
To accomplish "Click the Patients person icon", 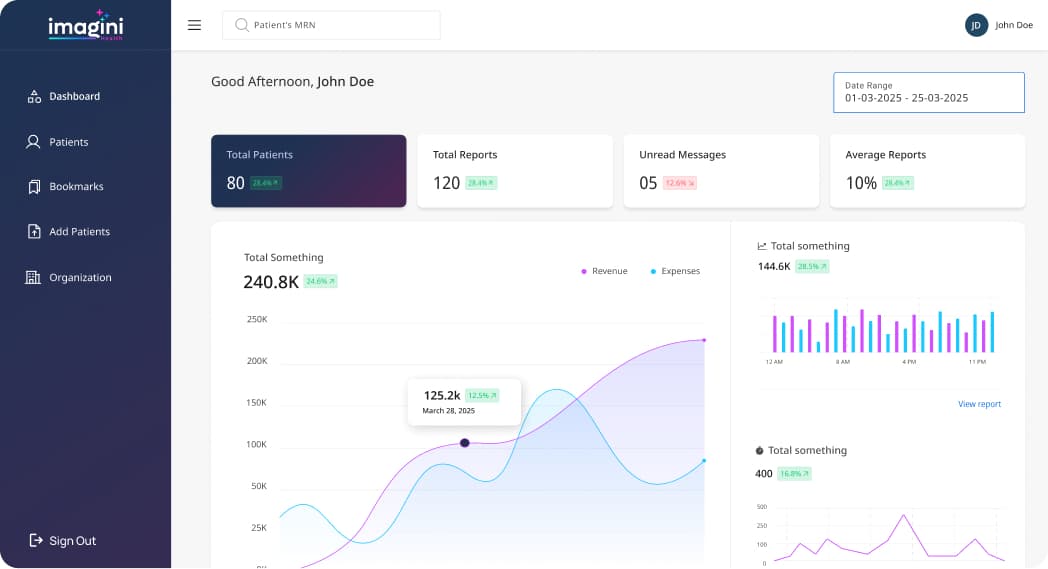I will tap(33, 142).
